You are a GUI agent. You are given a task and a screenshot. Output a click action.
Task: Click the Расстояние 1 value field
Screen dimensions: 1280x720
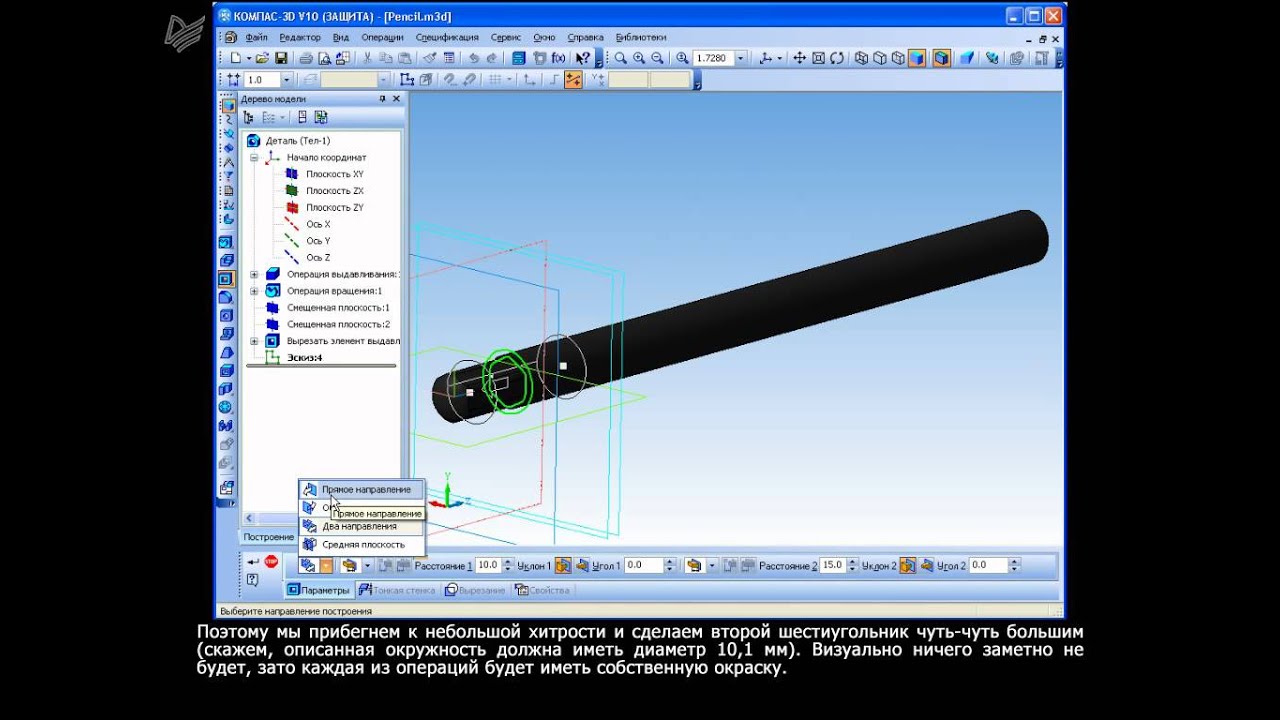point(489,565)
